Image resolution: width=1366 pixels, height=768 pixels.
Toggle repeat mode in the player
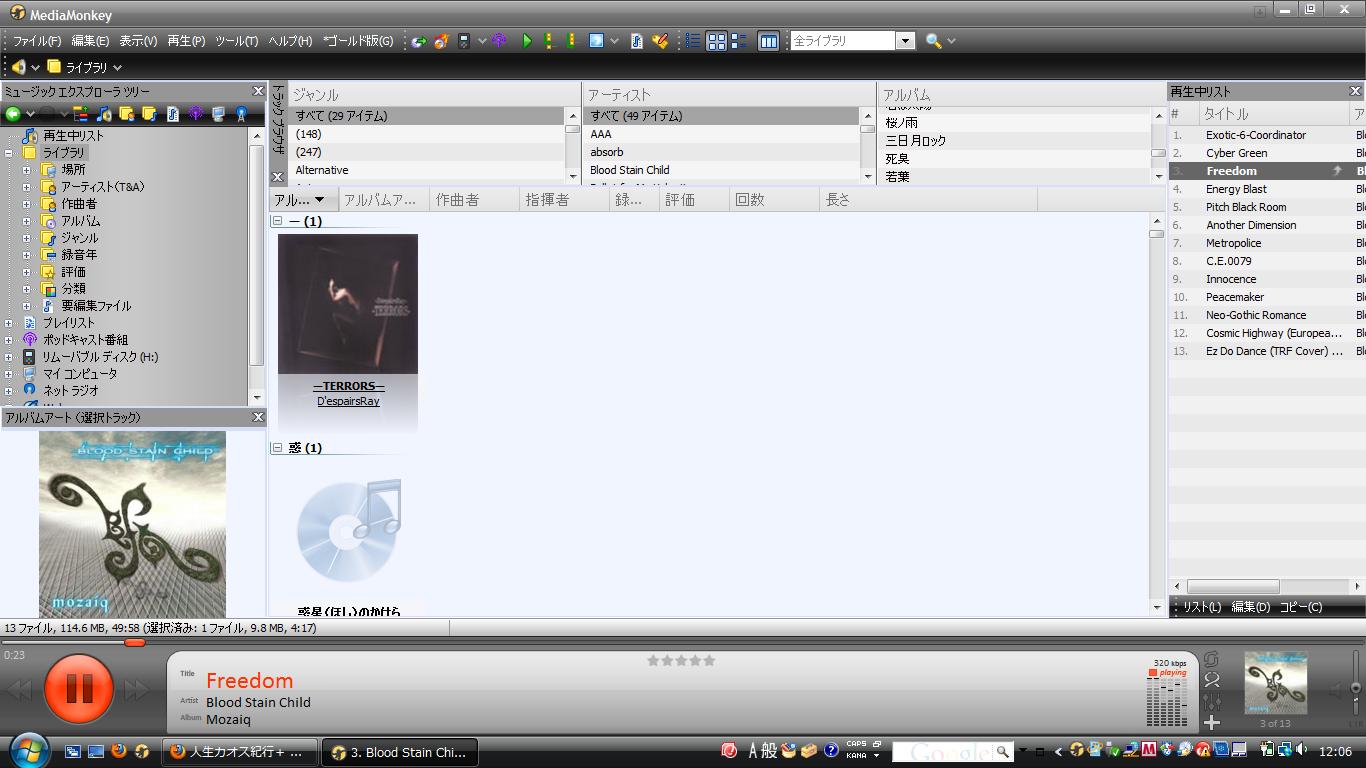pos(1211,659)
